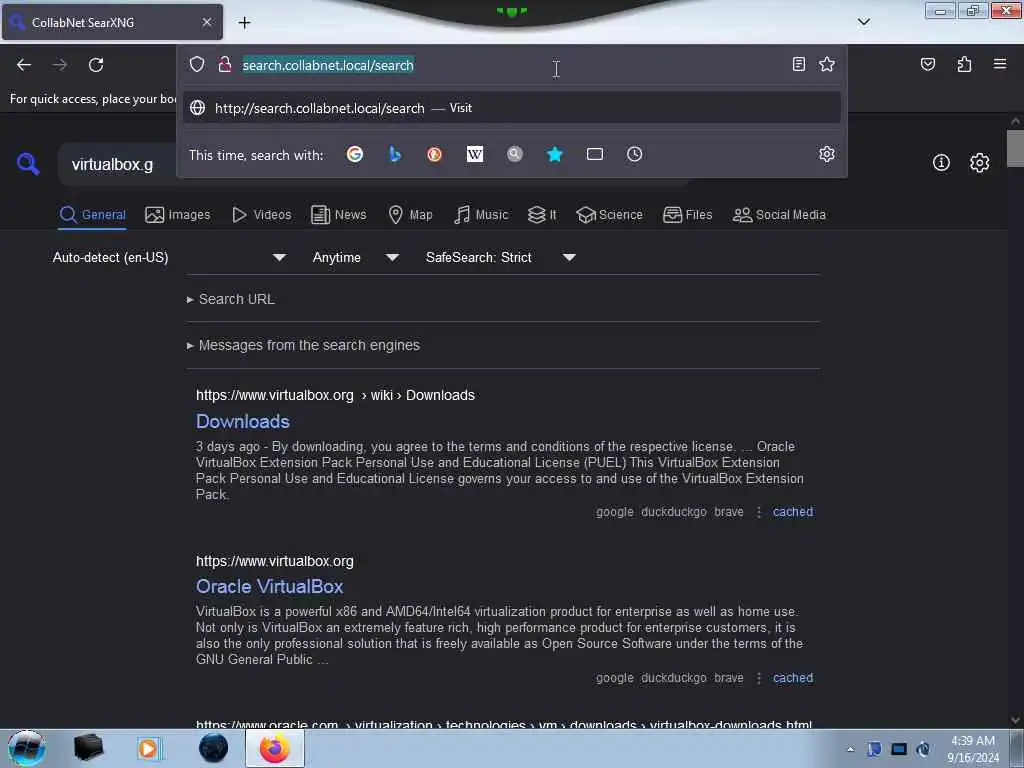Viewport: 1024px width, 768px height.
Task: Open a new tab with plus button
Action: tap(244, 23)
